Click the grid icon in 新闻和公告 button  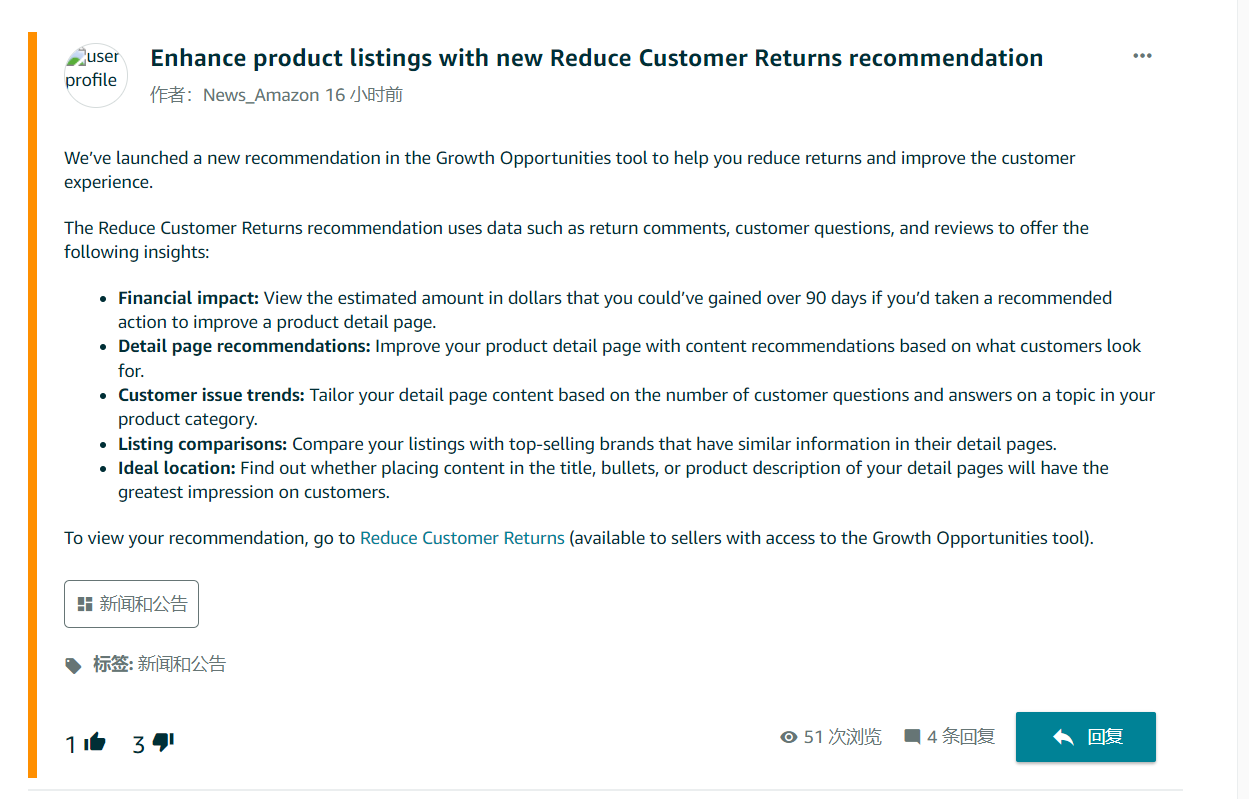tap(85, 604)
